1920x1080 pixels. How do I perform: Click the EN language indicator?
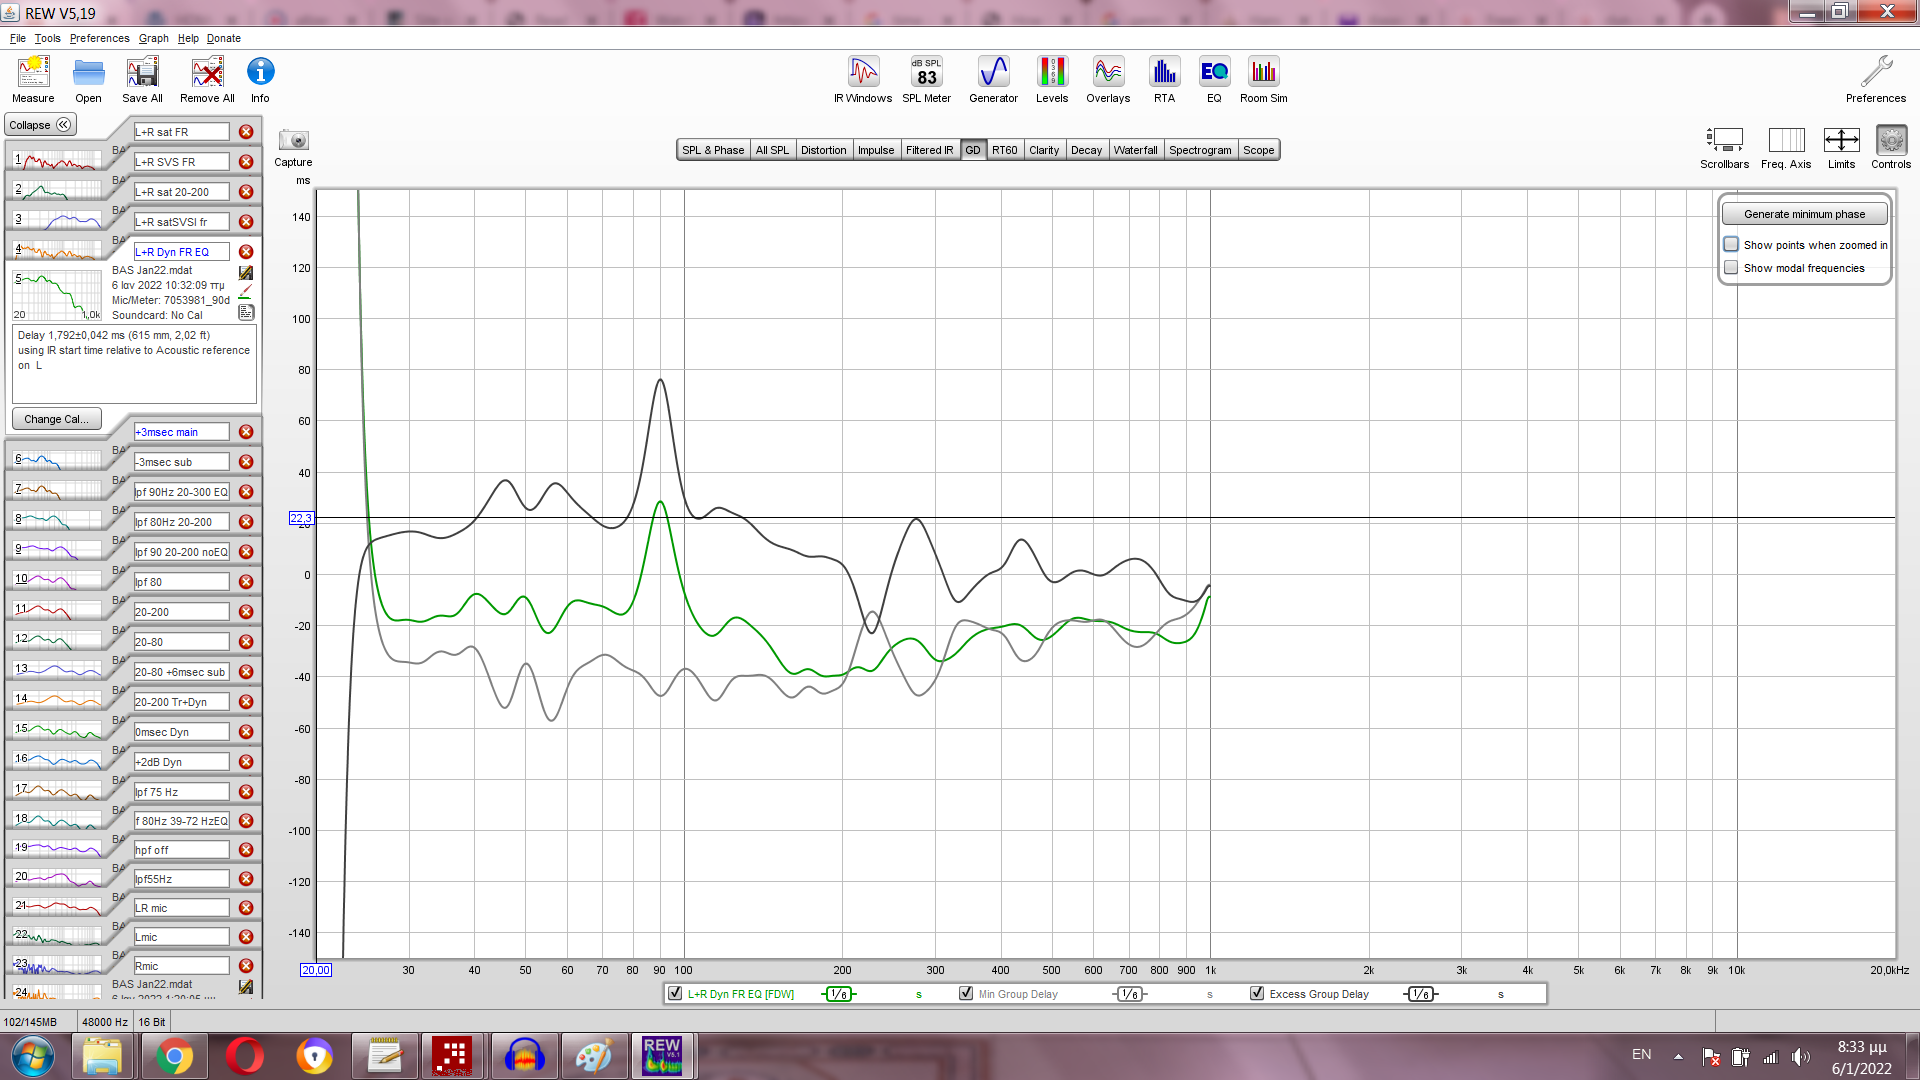click(1642, 1054)
